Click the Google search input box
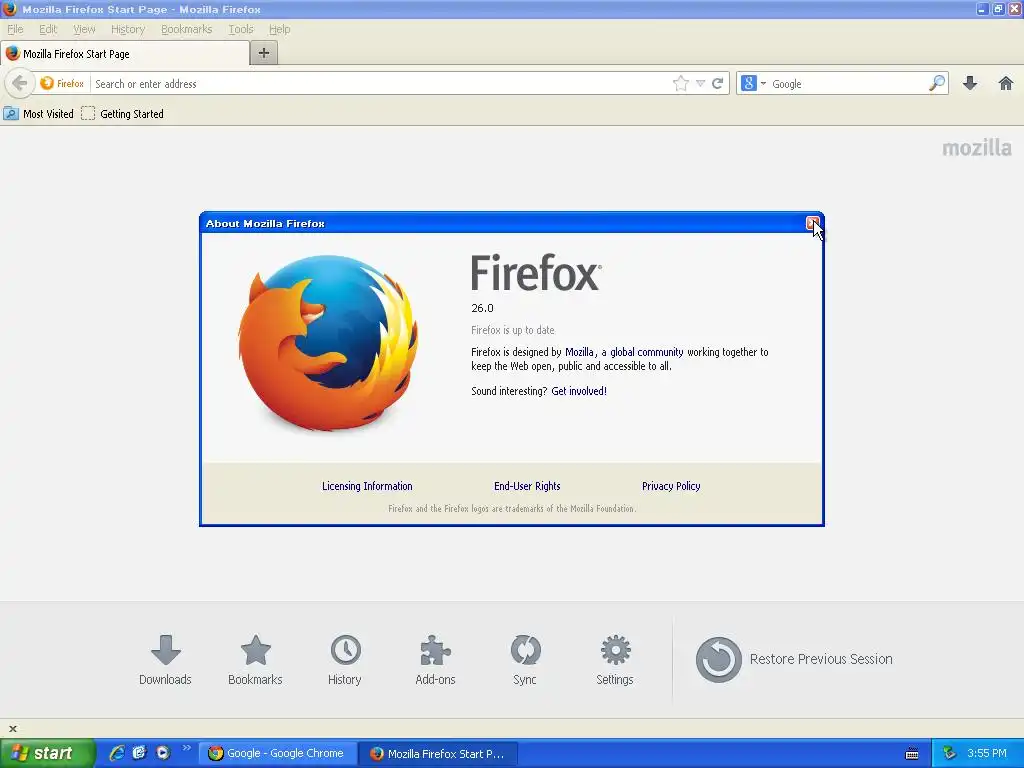 (x=847, y=84)
